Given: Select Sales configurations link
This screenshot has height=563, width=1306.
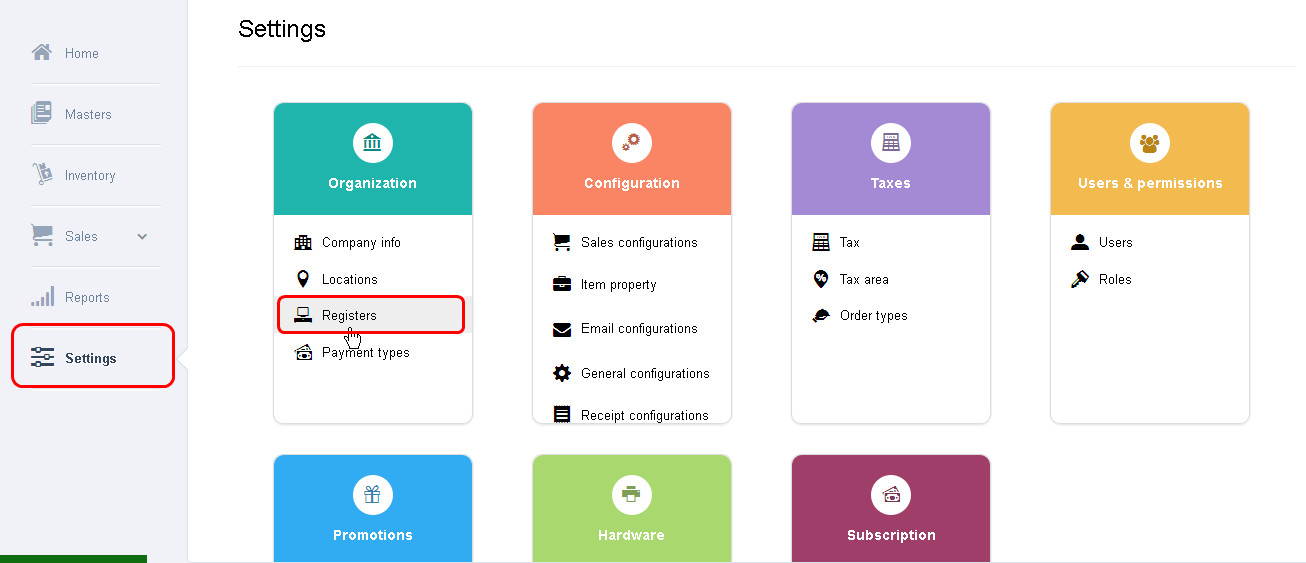Looking at the screenshot, I should [639, 243].
